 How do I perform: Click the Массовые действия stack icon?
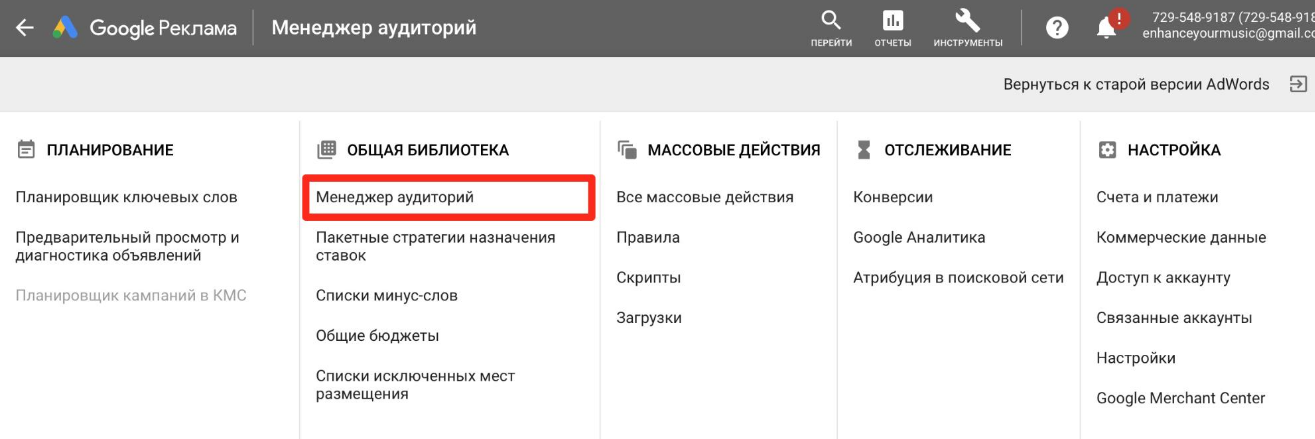pos(627,150)
